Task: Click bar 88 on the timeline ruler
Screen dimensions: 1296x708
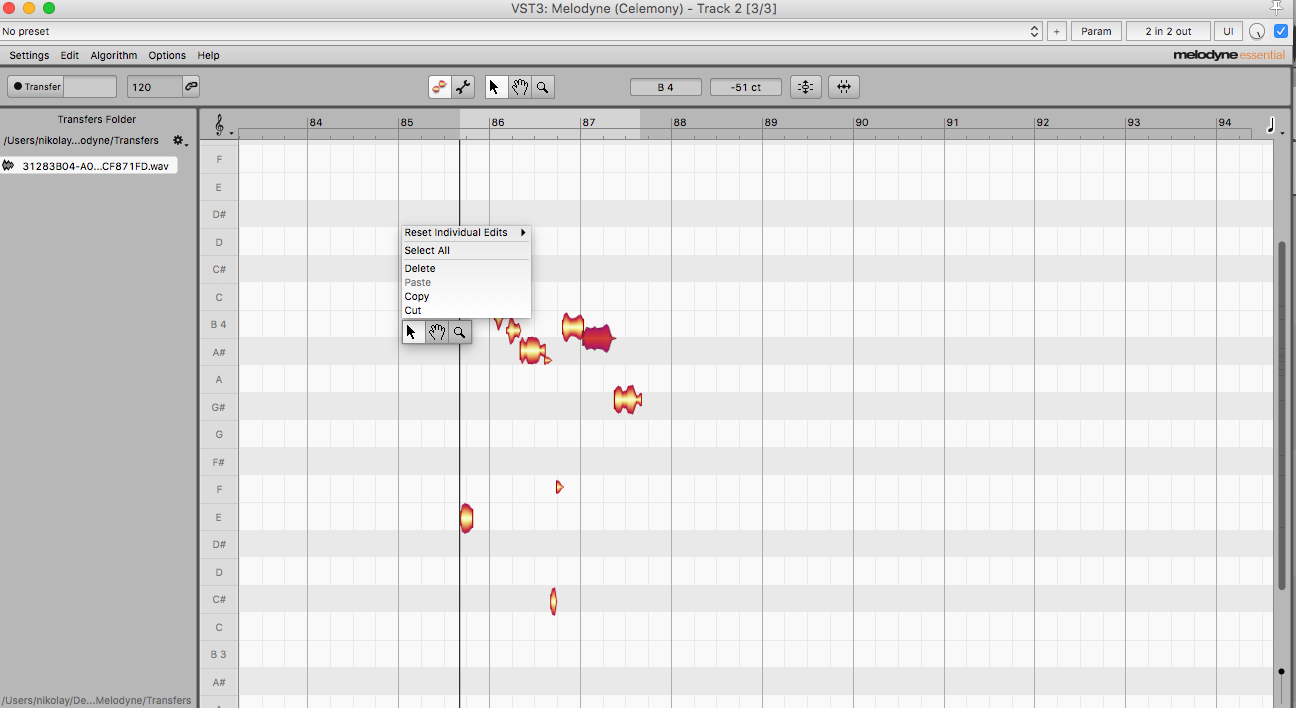Action: (x=679, y=123)
